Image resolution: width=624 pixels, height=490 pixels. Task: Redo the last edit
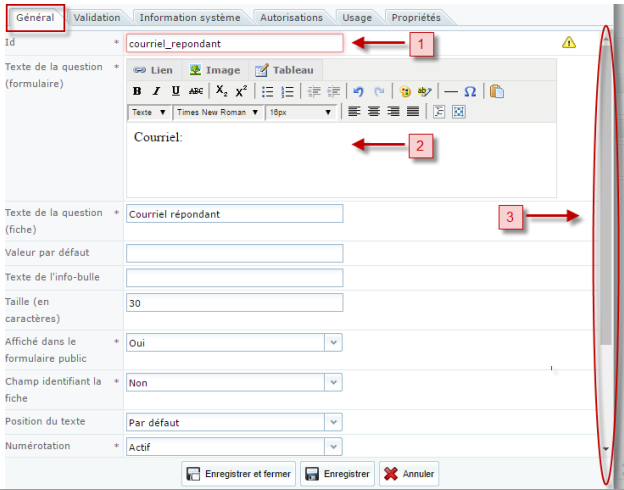(x=379, y=92)
